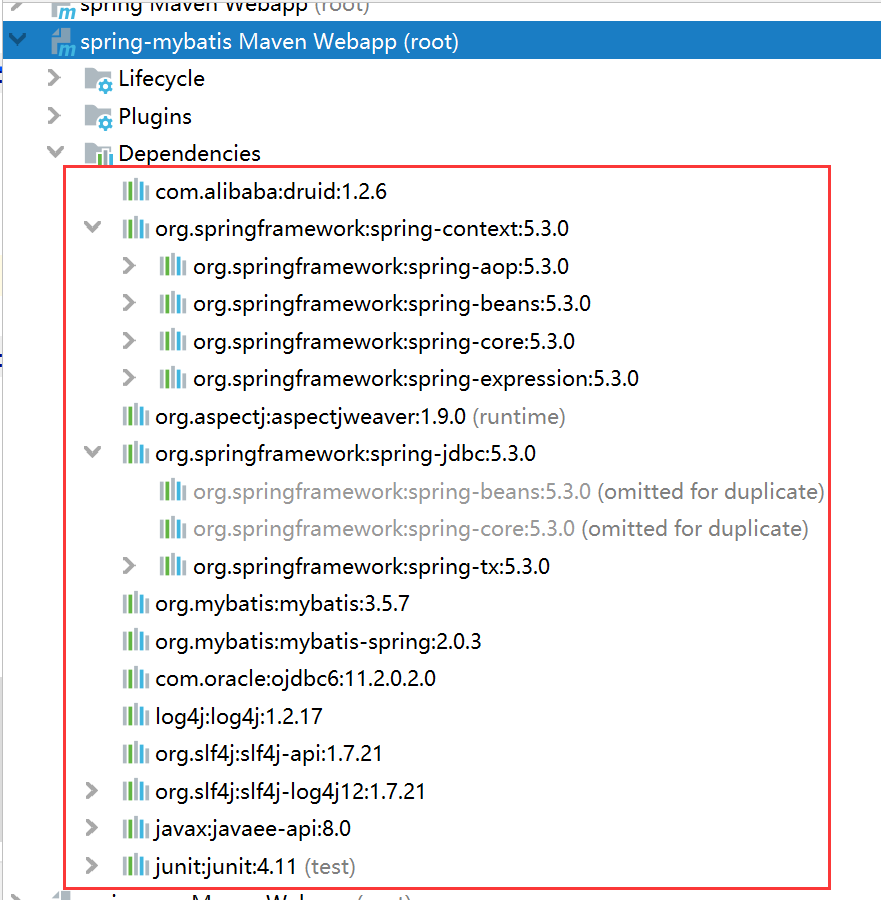
Task: Select 'spring-mybatis Maven Webapp (root)' row
Action: click(442, 40)
